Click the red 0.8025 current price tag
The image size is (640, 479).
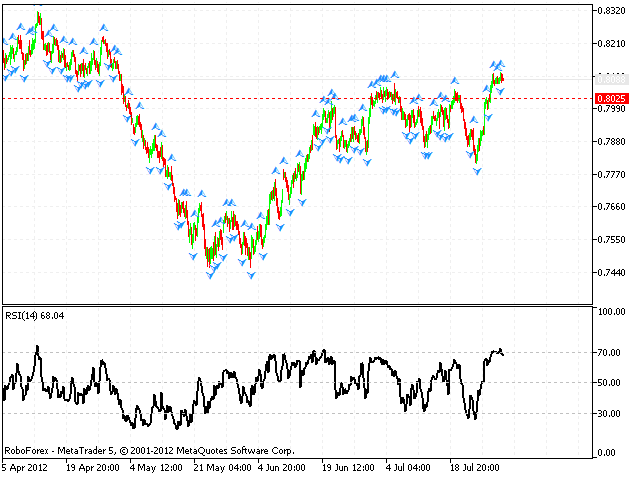611,98
